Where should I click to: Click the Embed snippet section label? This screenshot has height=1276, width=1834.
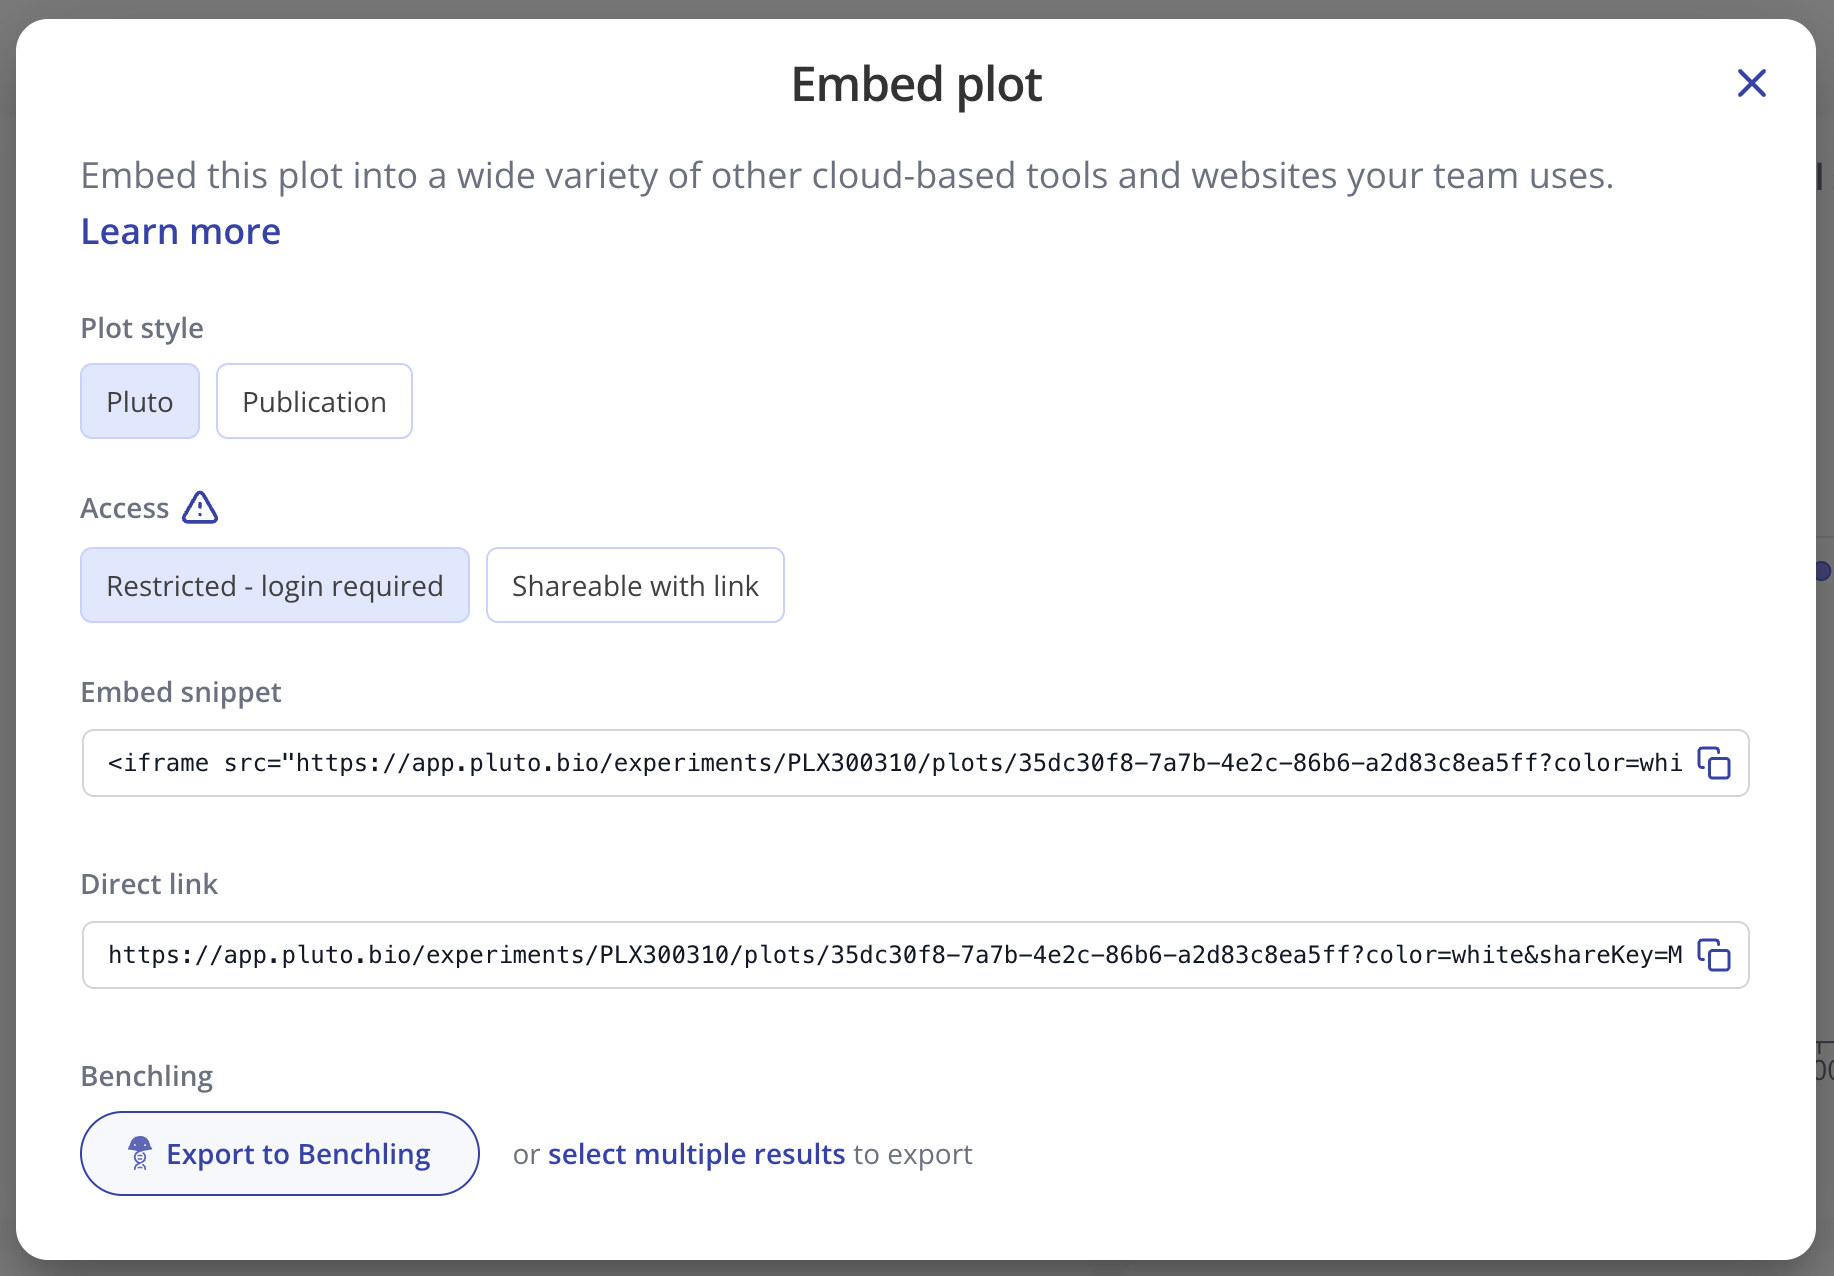point(181,692)
